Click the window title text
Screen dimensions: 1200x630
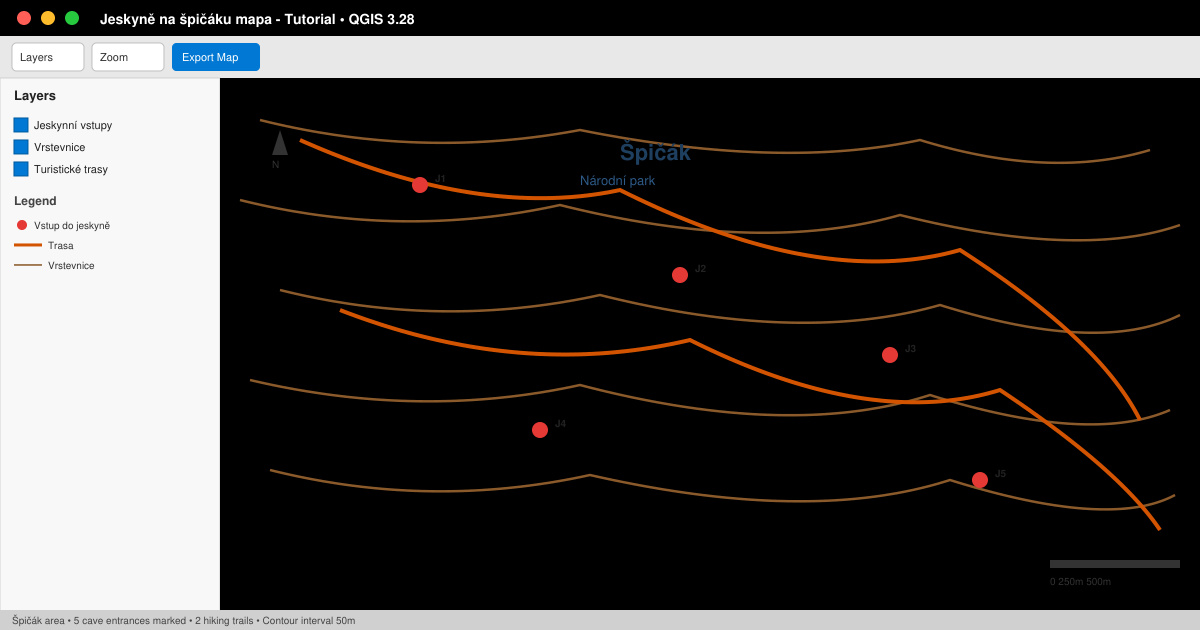257,19
